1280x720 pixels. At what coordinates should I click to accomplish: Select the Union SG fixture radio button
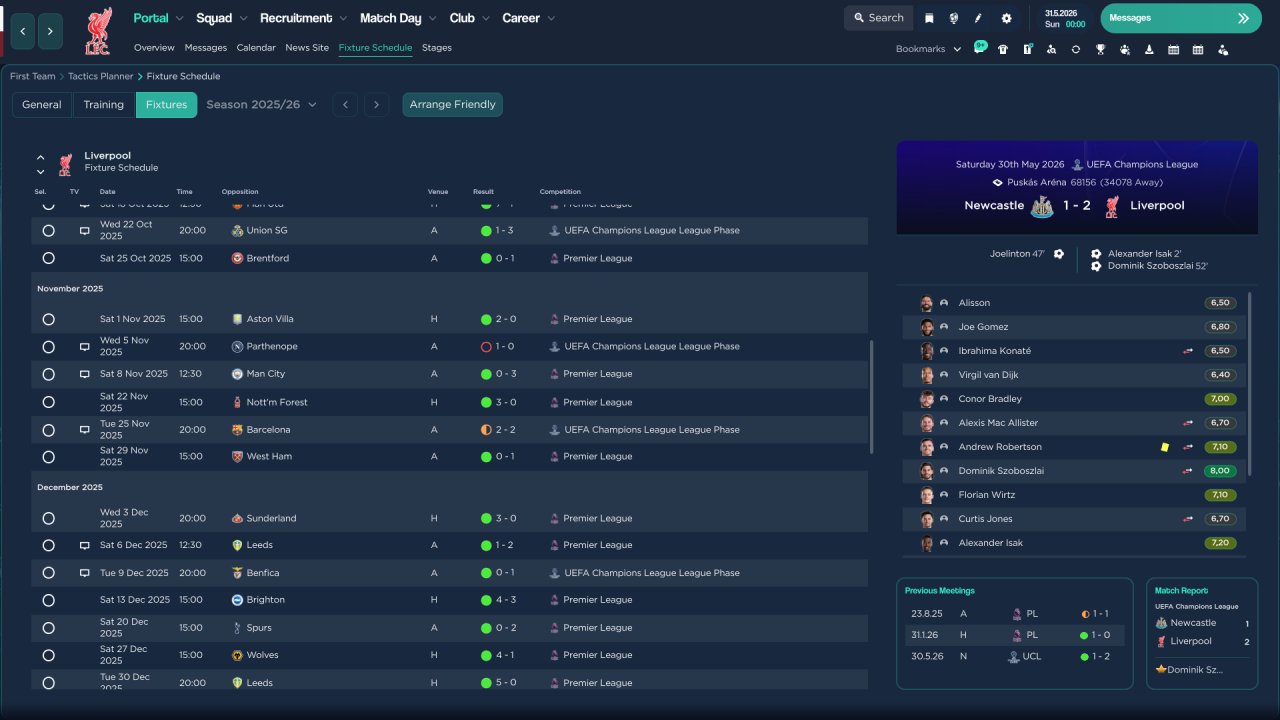[x=48, y=231]
